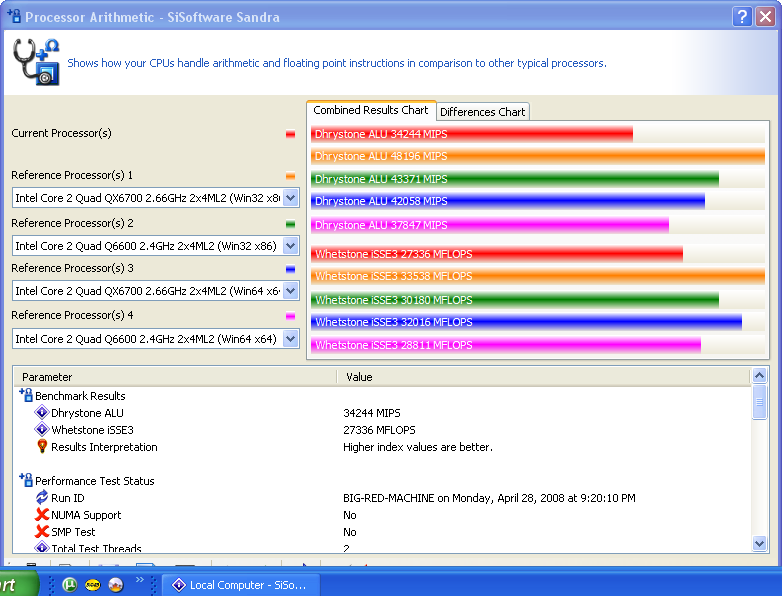This screenshot has height=596, width=782.
Task: Click the QX6700 Win32 x86 combo box text
Action: [x=148, y=198]
